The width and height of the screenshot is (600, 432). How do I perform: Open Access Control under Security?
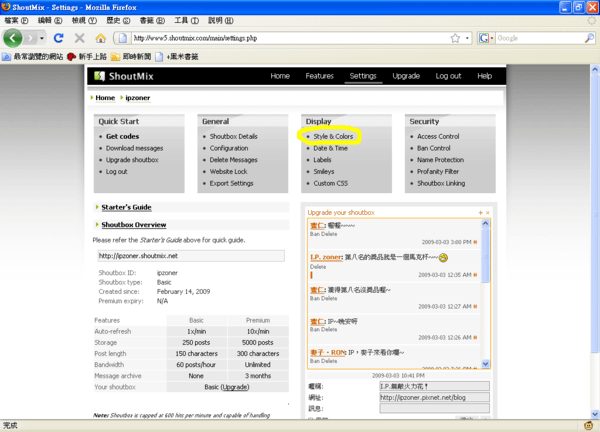click(438, 136)
